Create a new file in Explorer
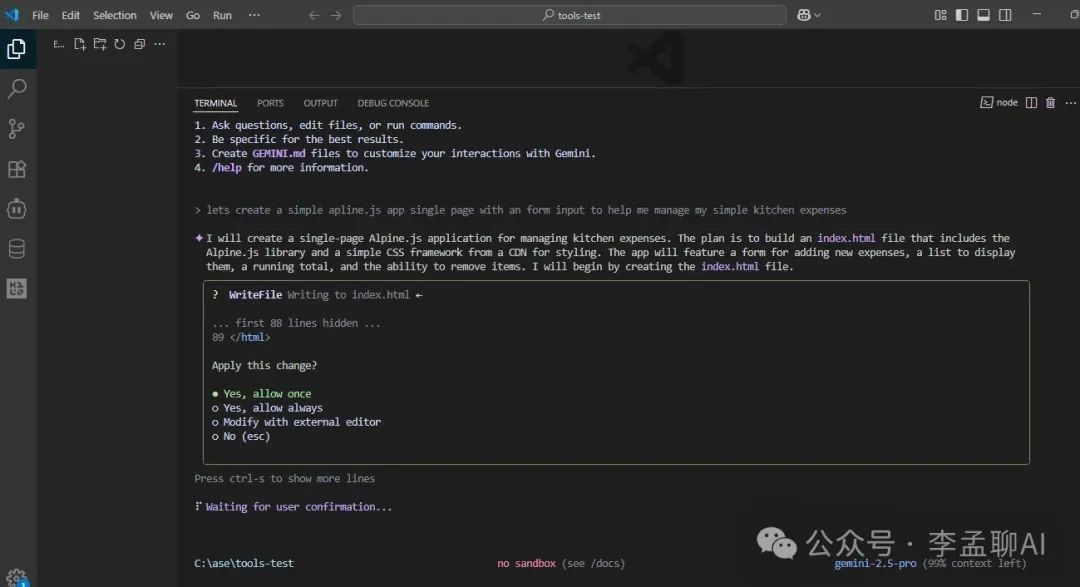The width and height of the screenshot is (1080, 587). point(79,43)
